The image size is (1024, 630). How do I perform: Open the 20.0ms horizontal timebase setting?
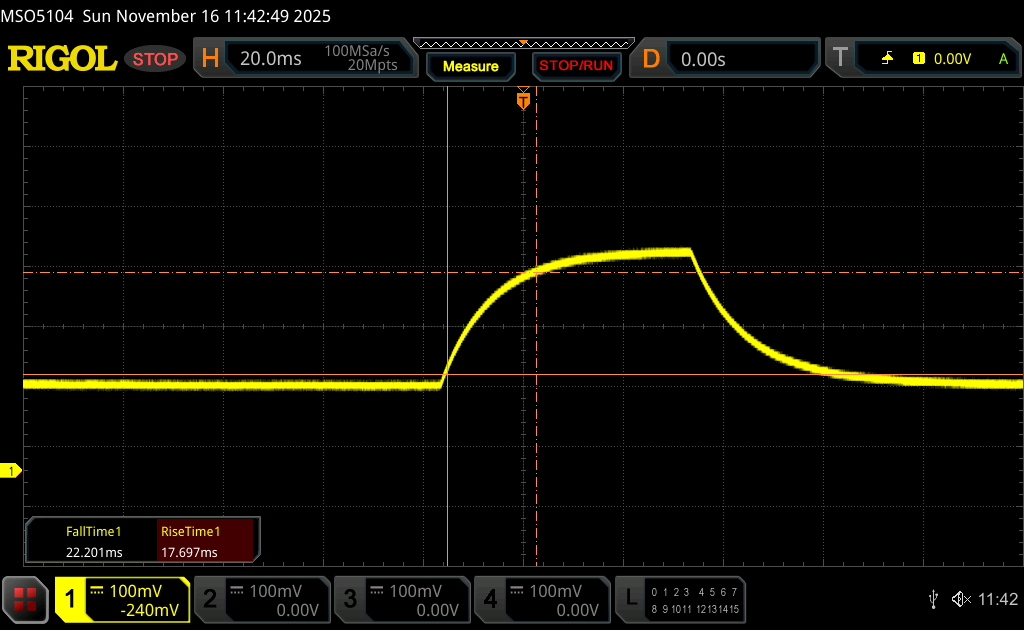pyautogui.click(x=271, y=59)
